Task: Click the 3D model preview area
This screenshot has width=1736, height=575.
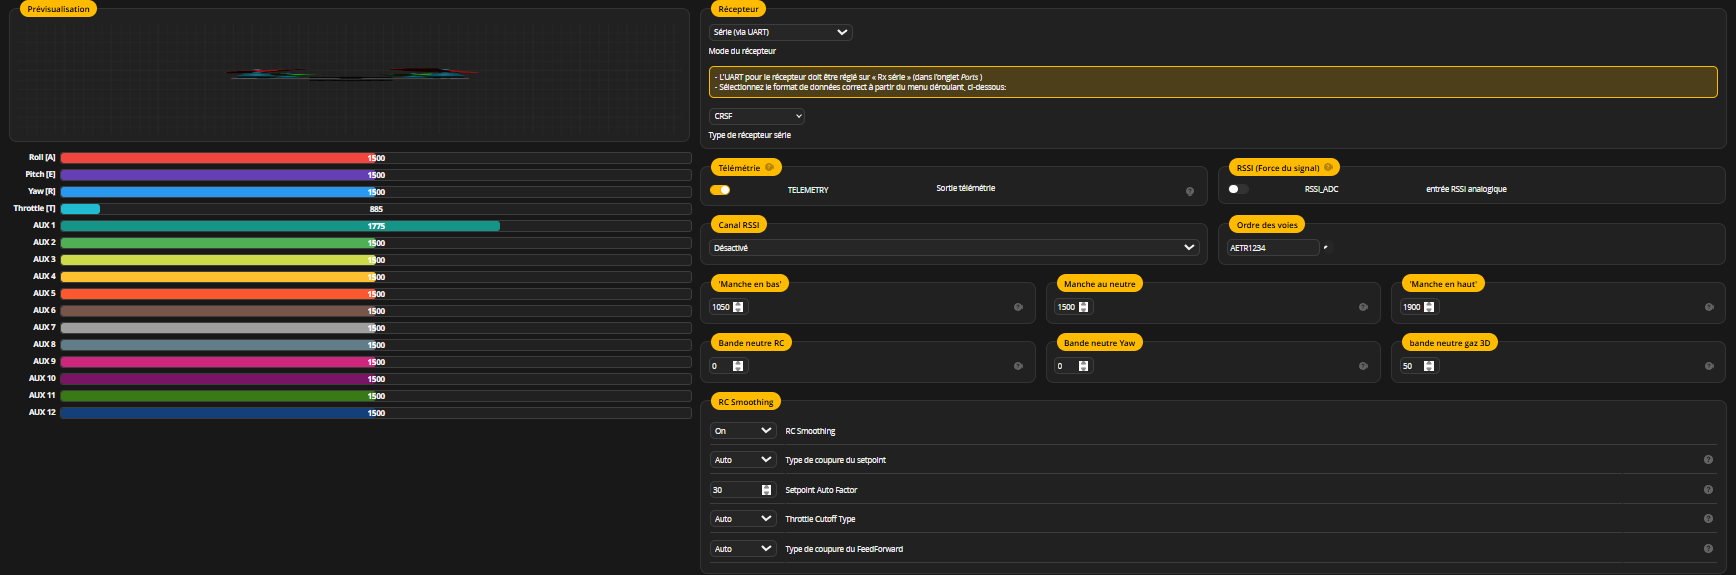Action: pyautogui.click(x=350, y=75)
